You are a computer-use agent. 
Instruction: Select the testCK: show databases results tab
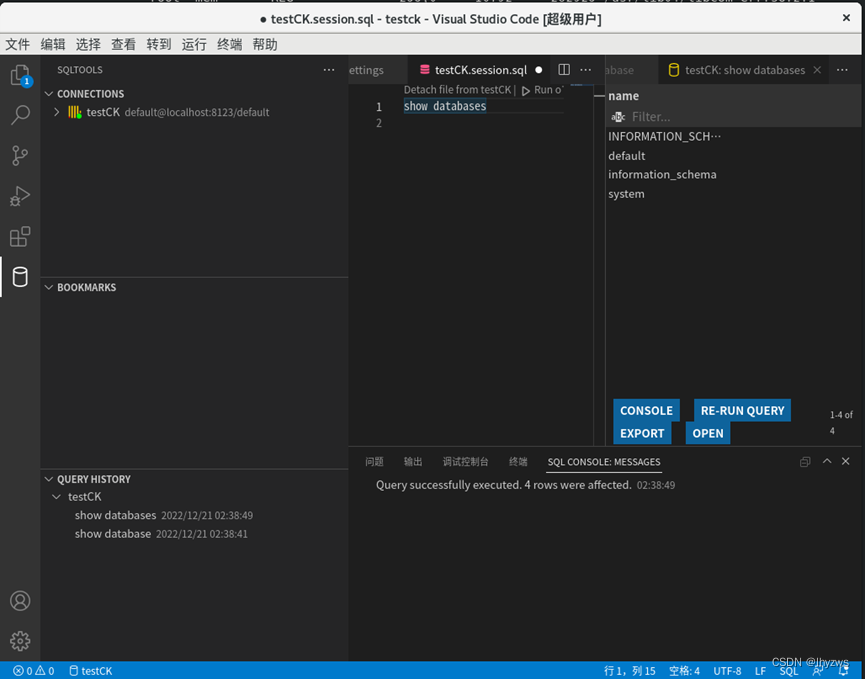[744, 70]
